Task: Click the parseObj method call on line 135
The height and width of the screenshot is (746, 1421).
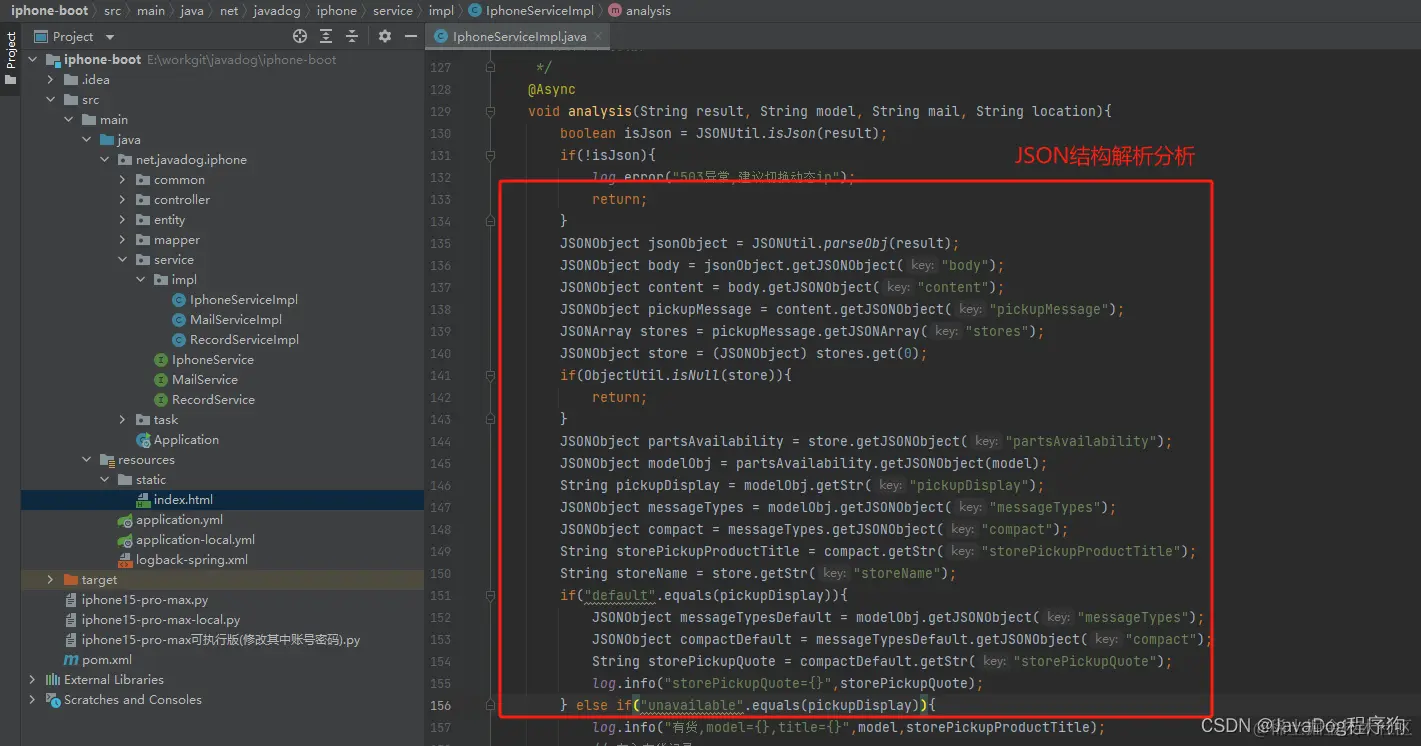Action: (856, 243)
